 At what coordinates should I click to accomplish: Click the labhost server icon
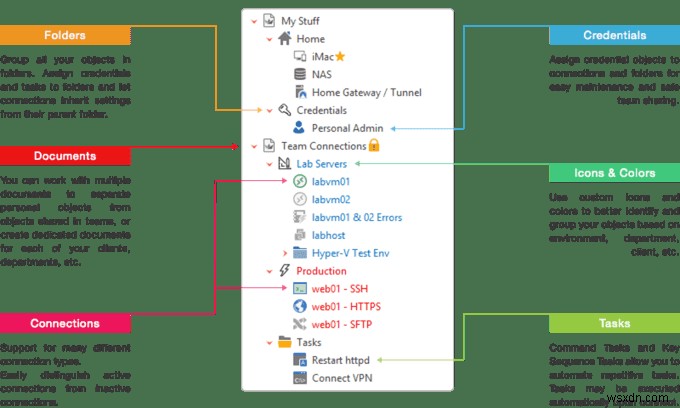point(300,235)
